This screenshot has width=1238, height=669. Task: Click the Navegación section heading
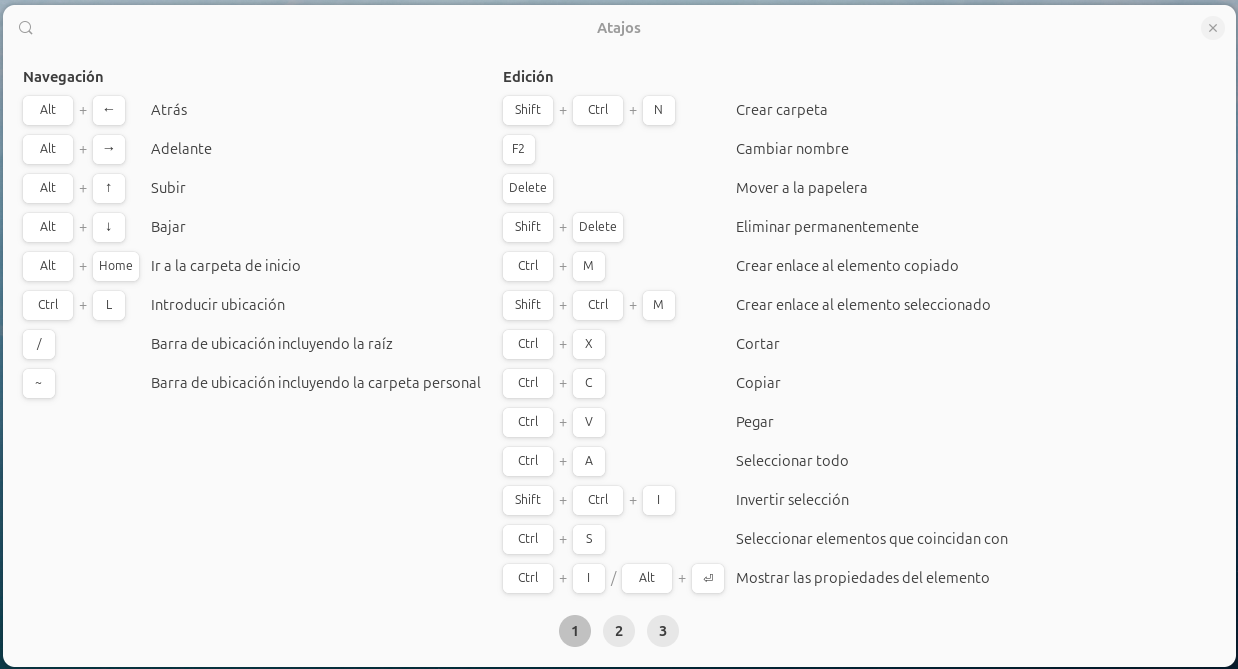63,77
